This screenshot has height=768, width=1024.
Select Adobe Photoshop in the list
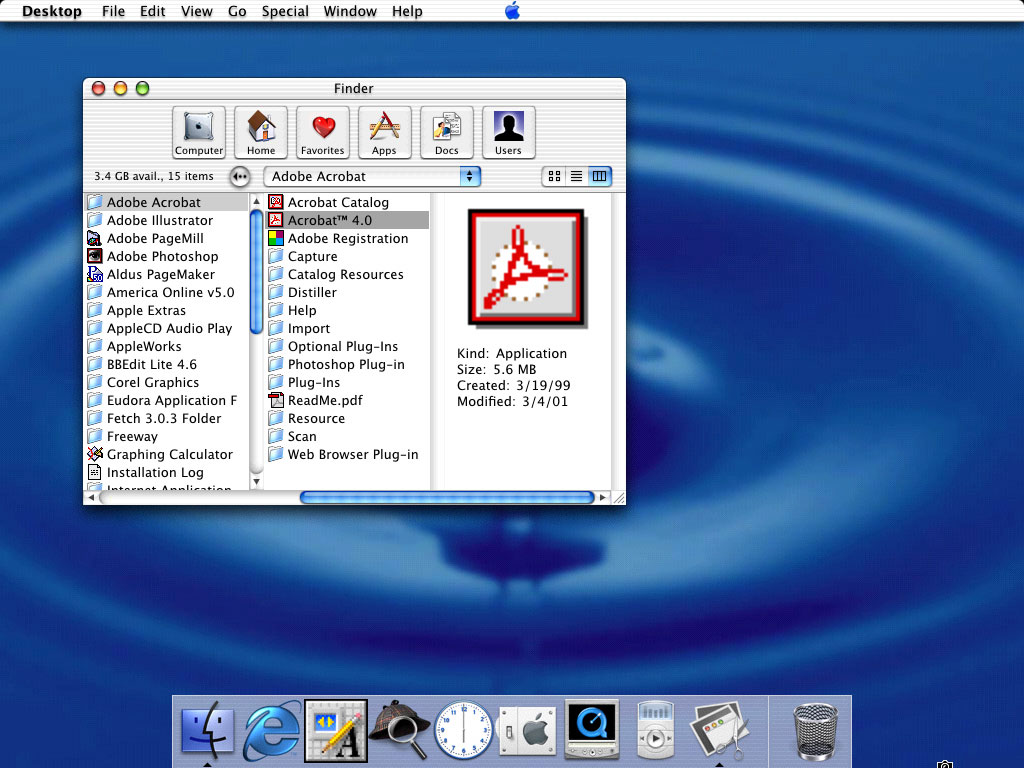coord(167,257)
